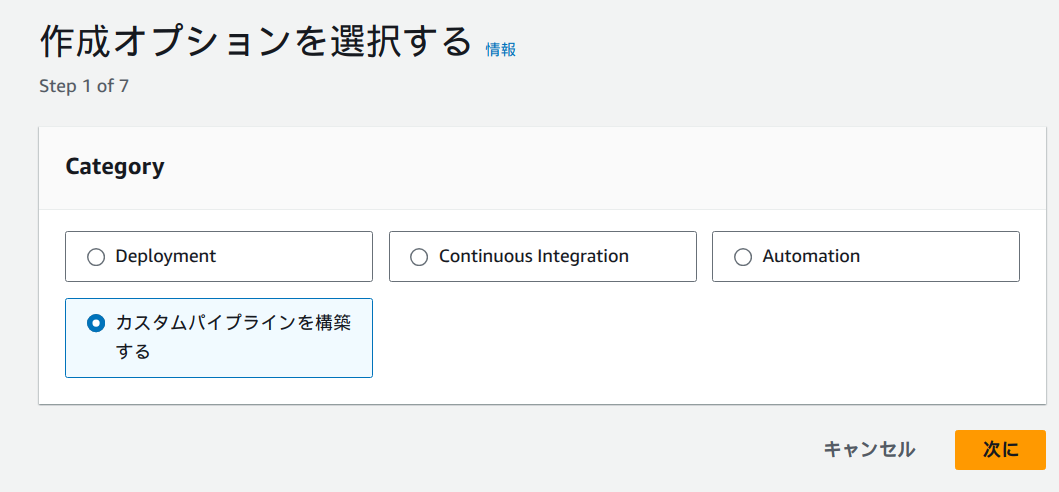Image resolution: width=1059 pixels, height=492 pixels.
Task: Click the 作成オプションを選択する page title
Action: [x=255, y=42]
